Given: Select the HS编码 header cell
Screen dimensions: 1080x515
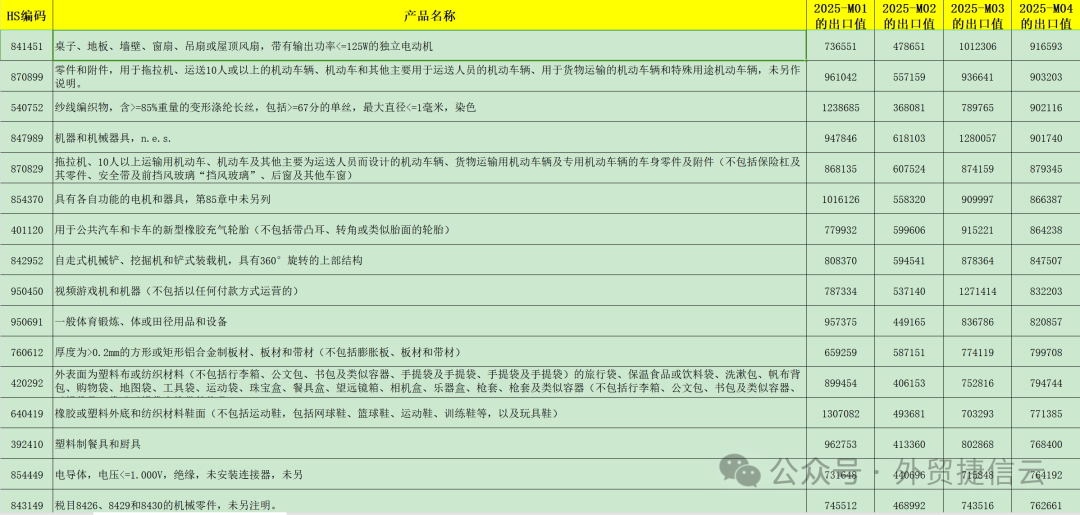Looking at the screenshot, I should click(x=26, y=16).
